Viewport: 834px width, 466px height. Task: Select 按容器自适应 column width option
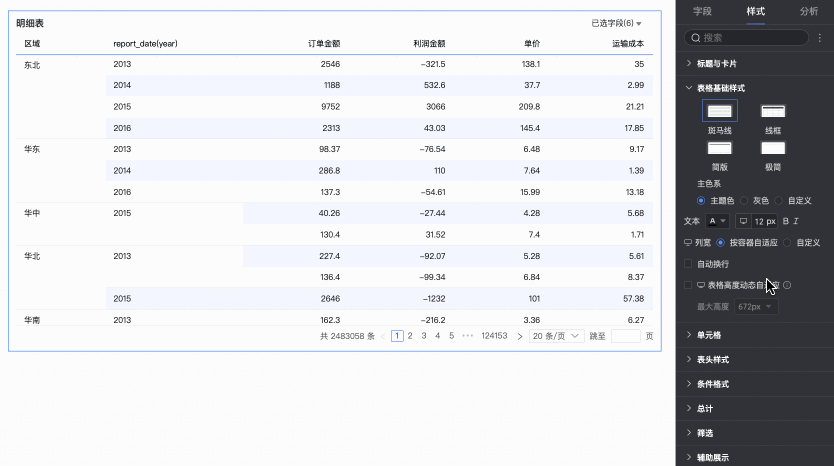tap(720, 243)
